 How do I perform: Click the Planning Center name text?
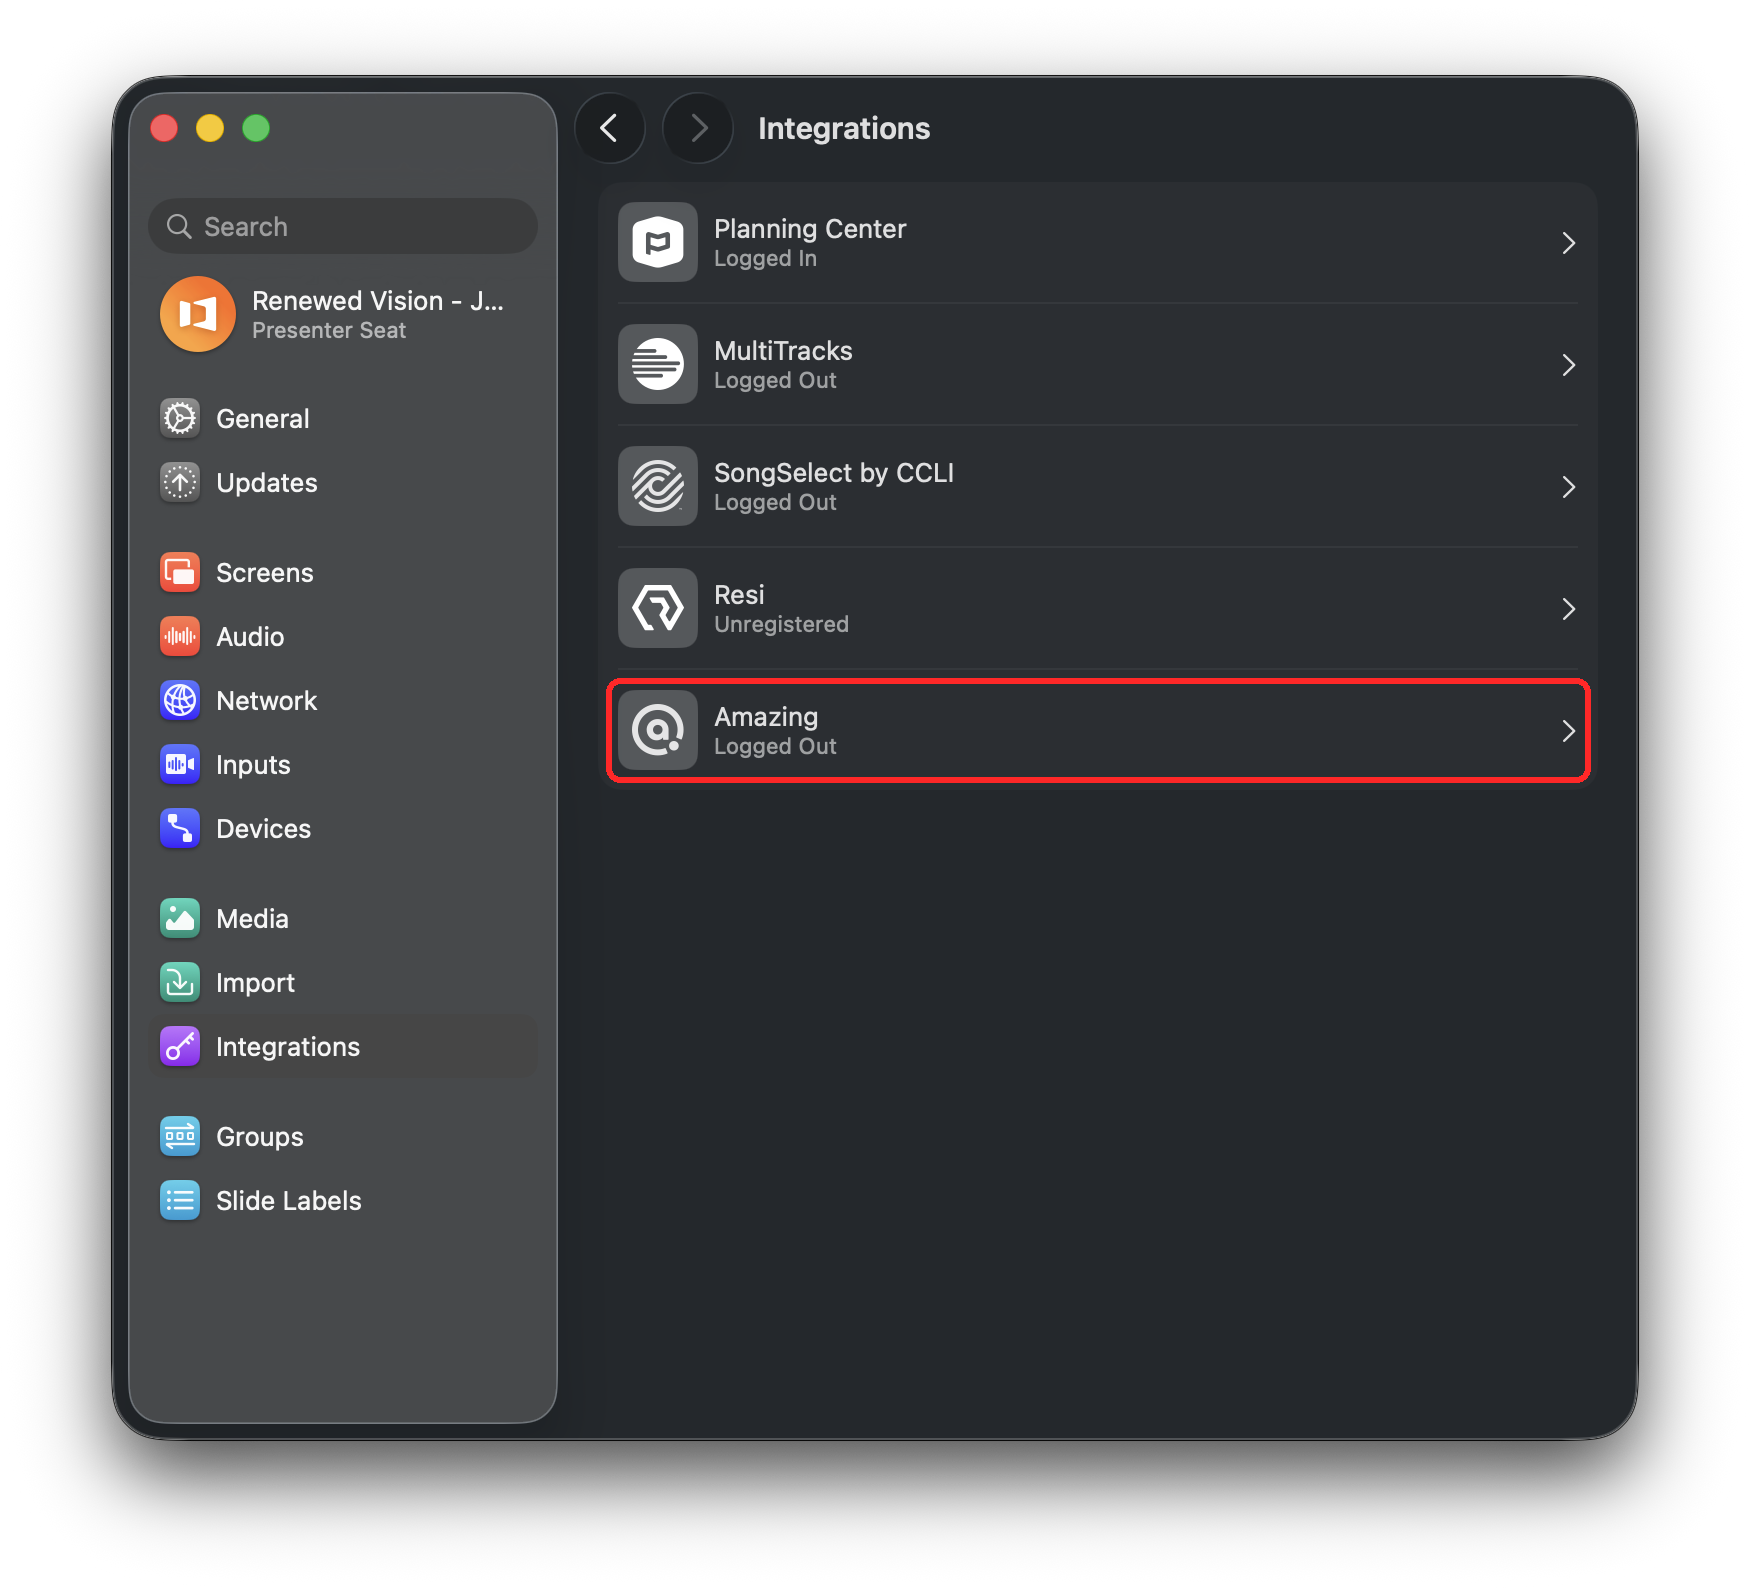[810, 228]
